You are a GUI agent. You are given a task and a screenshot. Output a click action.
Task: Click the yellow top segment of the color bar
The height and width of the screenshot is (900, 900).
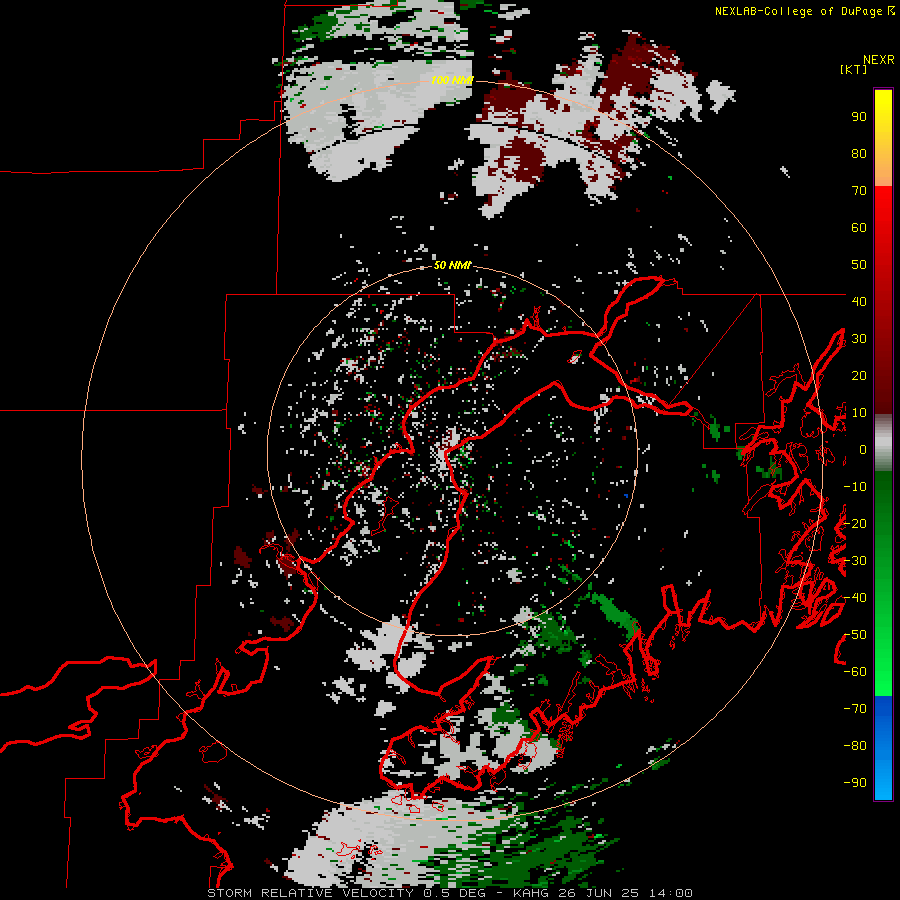coord(883,138)
